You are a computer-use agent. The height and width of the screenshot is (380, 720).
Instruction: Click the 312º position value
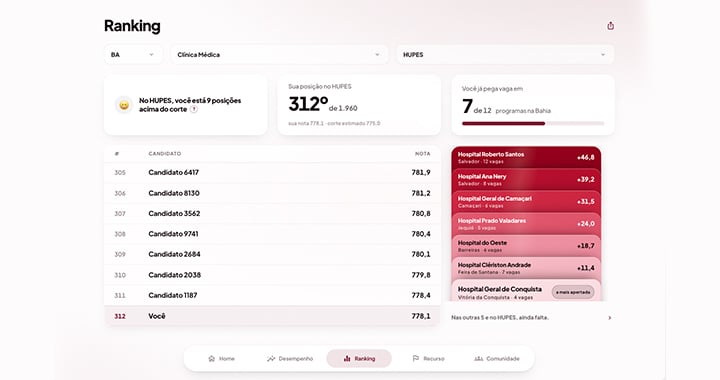click(x=308, y=104)
